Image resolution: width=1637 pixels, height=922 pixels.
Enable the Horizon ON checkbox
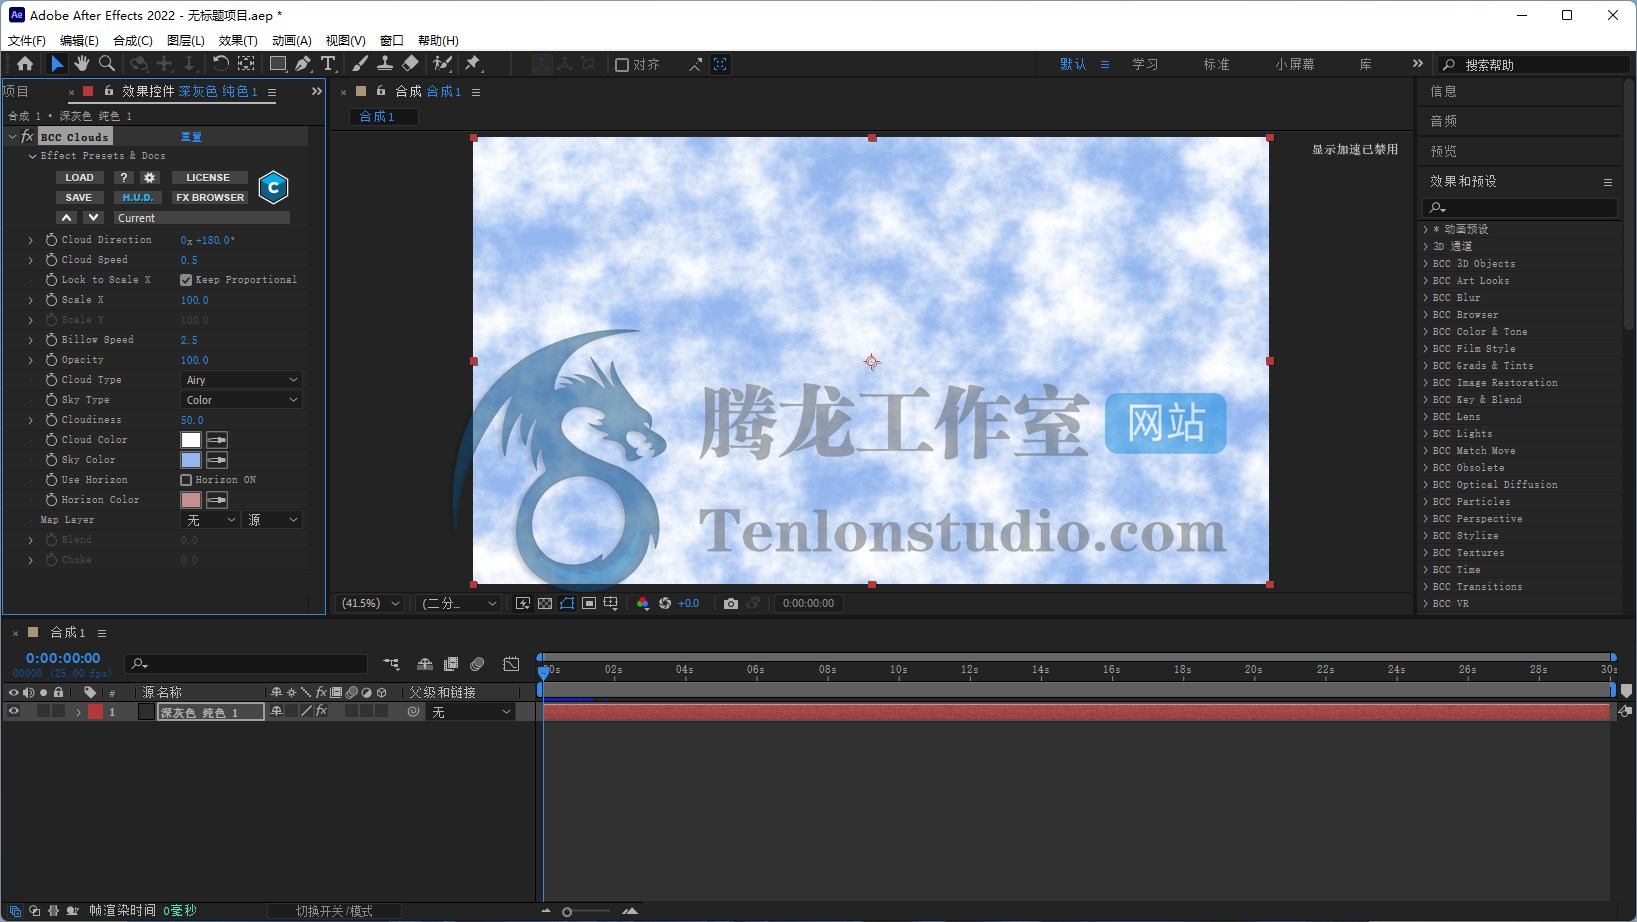pos(186,480)
